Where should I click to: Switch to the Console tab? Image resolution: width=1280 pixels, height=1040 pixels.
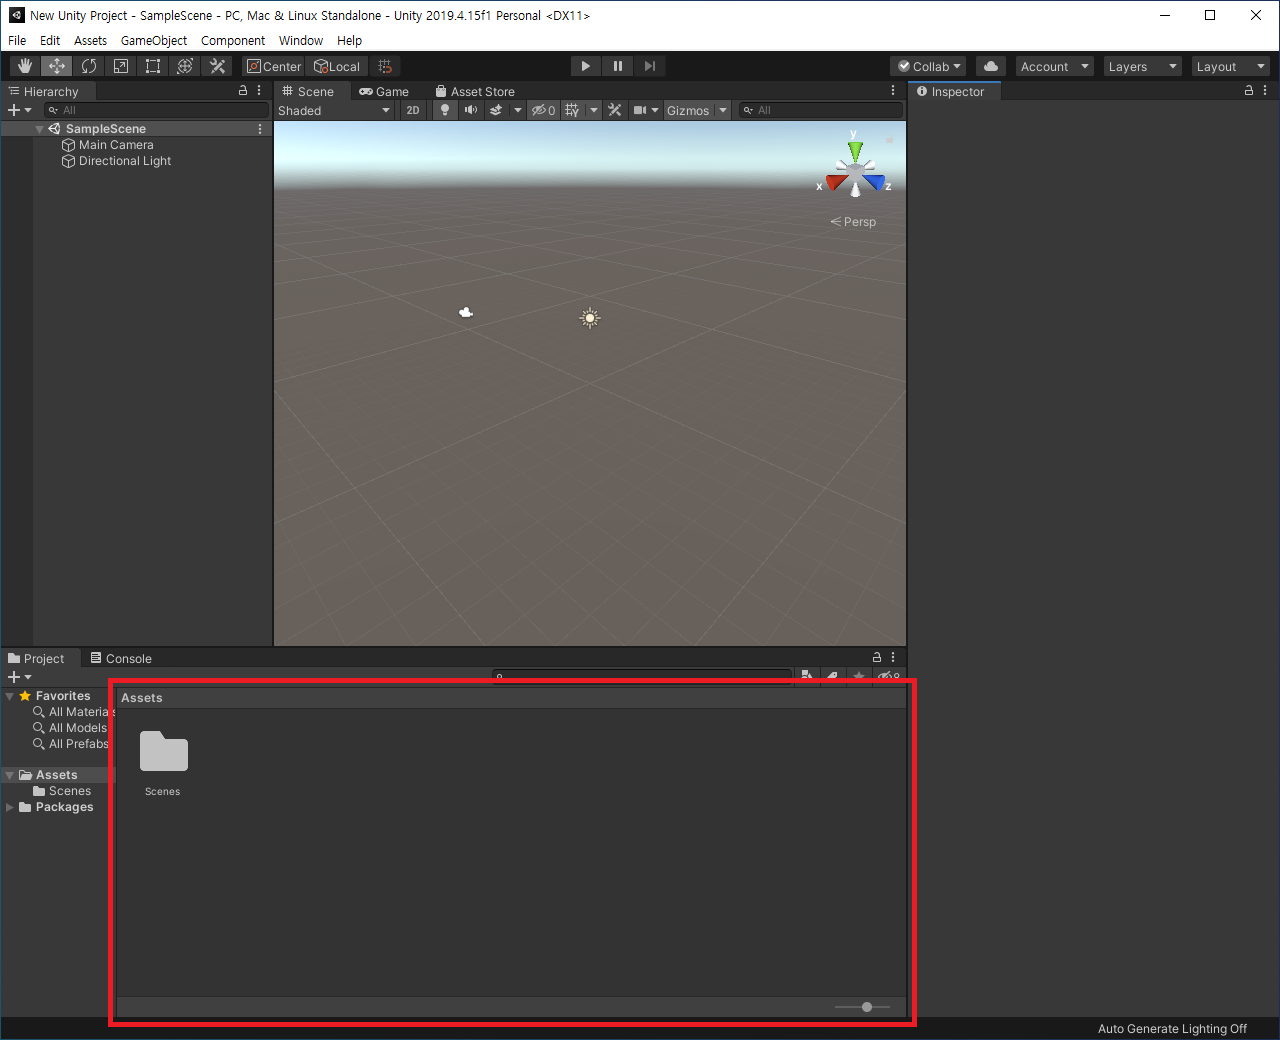tap(121, 658)
